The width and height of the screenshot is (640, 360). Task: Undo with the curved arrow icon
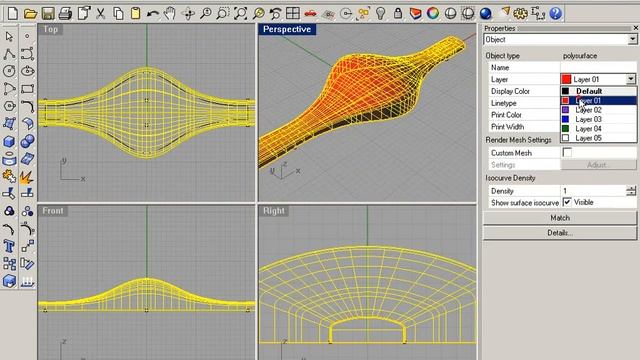click(153, 14)
